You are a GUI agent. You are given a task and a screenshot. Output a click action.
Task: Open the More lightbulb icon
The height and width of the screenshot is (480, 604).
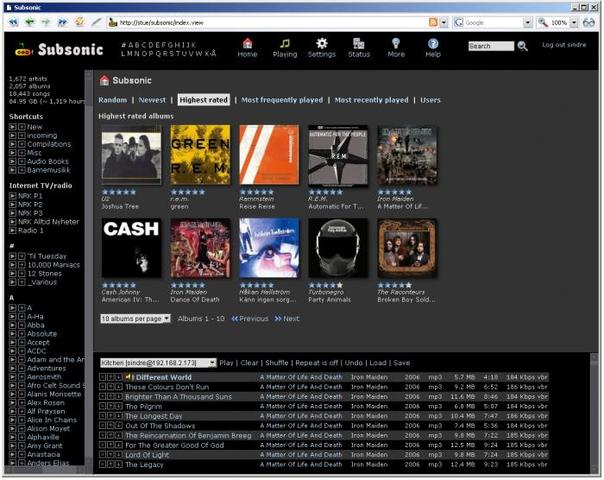396,43
